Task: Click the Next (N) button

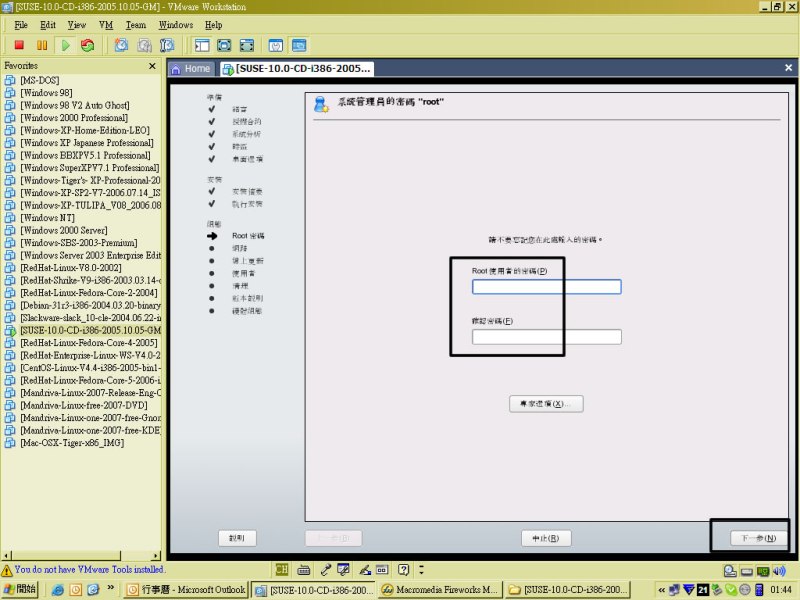Action: pos(758,538)
